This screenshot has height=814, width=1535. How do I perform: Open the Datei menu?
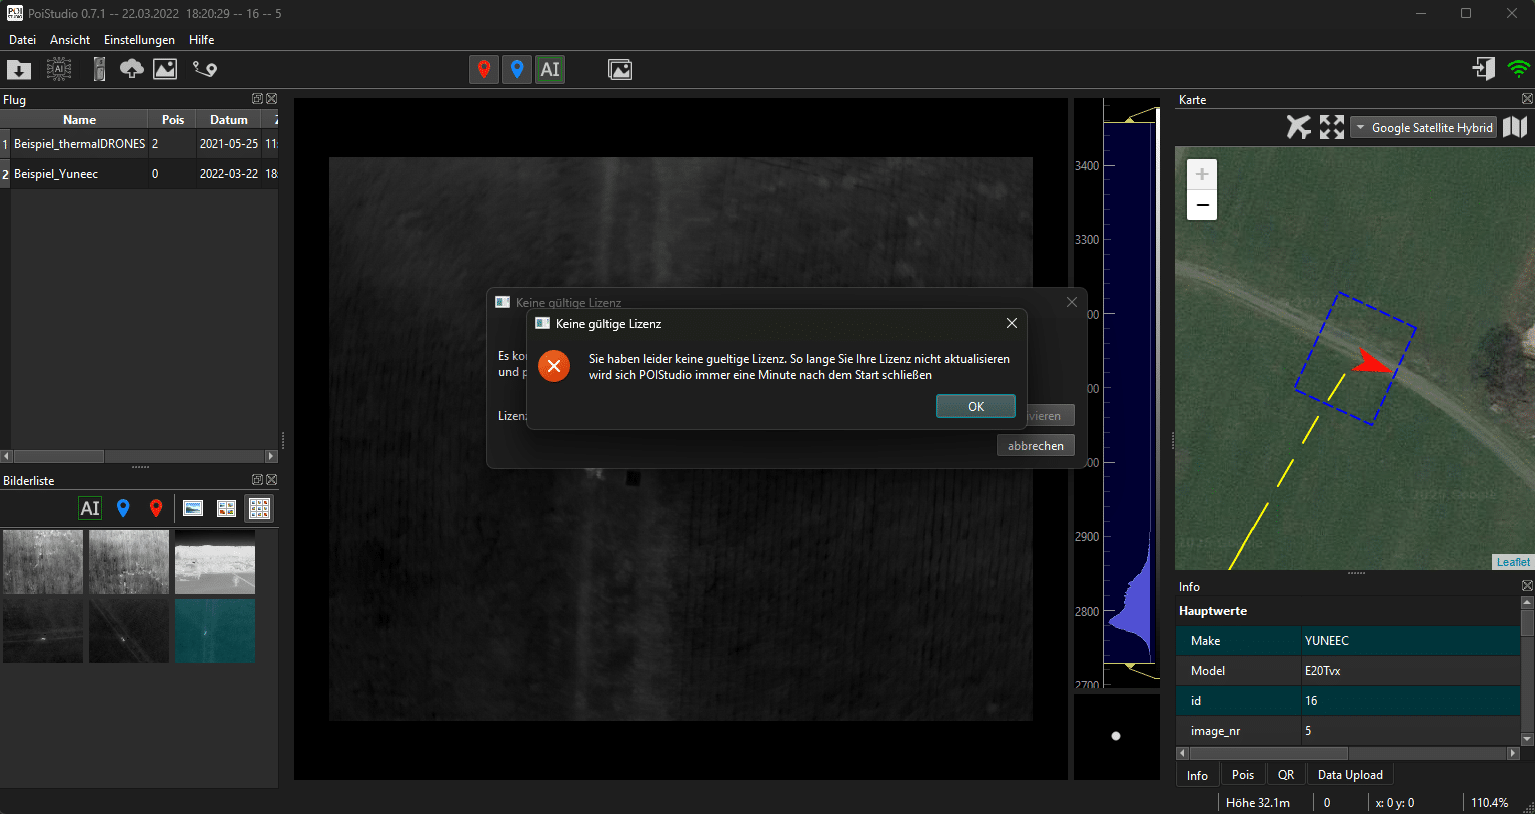pos(22,40)
